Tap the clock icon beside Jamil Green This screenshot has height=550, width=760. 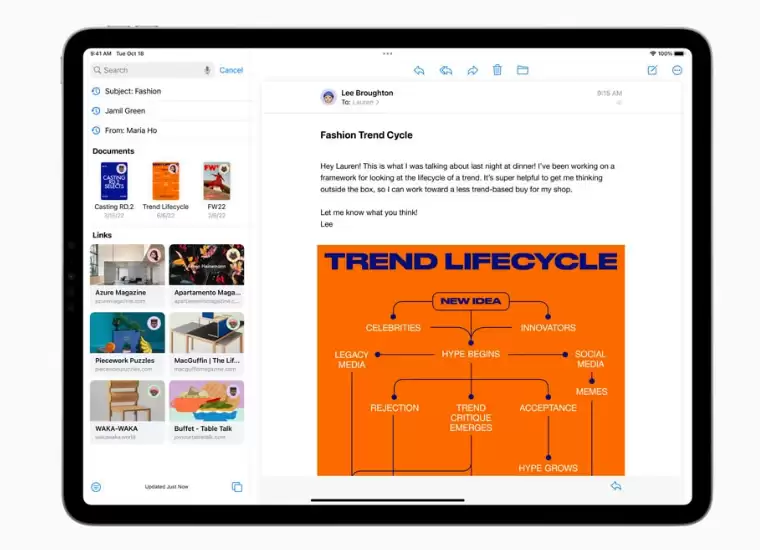(x=96, y=111)
